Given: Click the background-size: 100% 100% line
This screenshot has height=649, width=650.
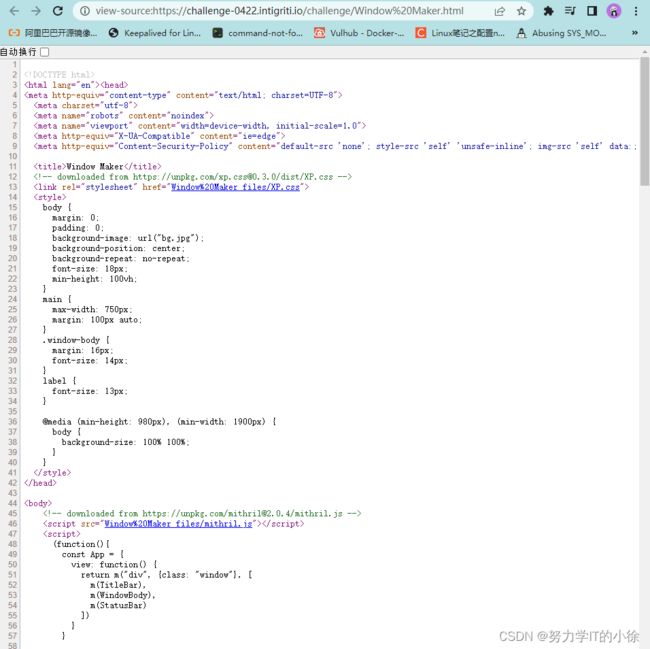Looking at the screenshot, I should 125,442.
